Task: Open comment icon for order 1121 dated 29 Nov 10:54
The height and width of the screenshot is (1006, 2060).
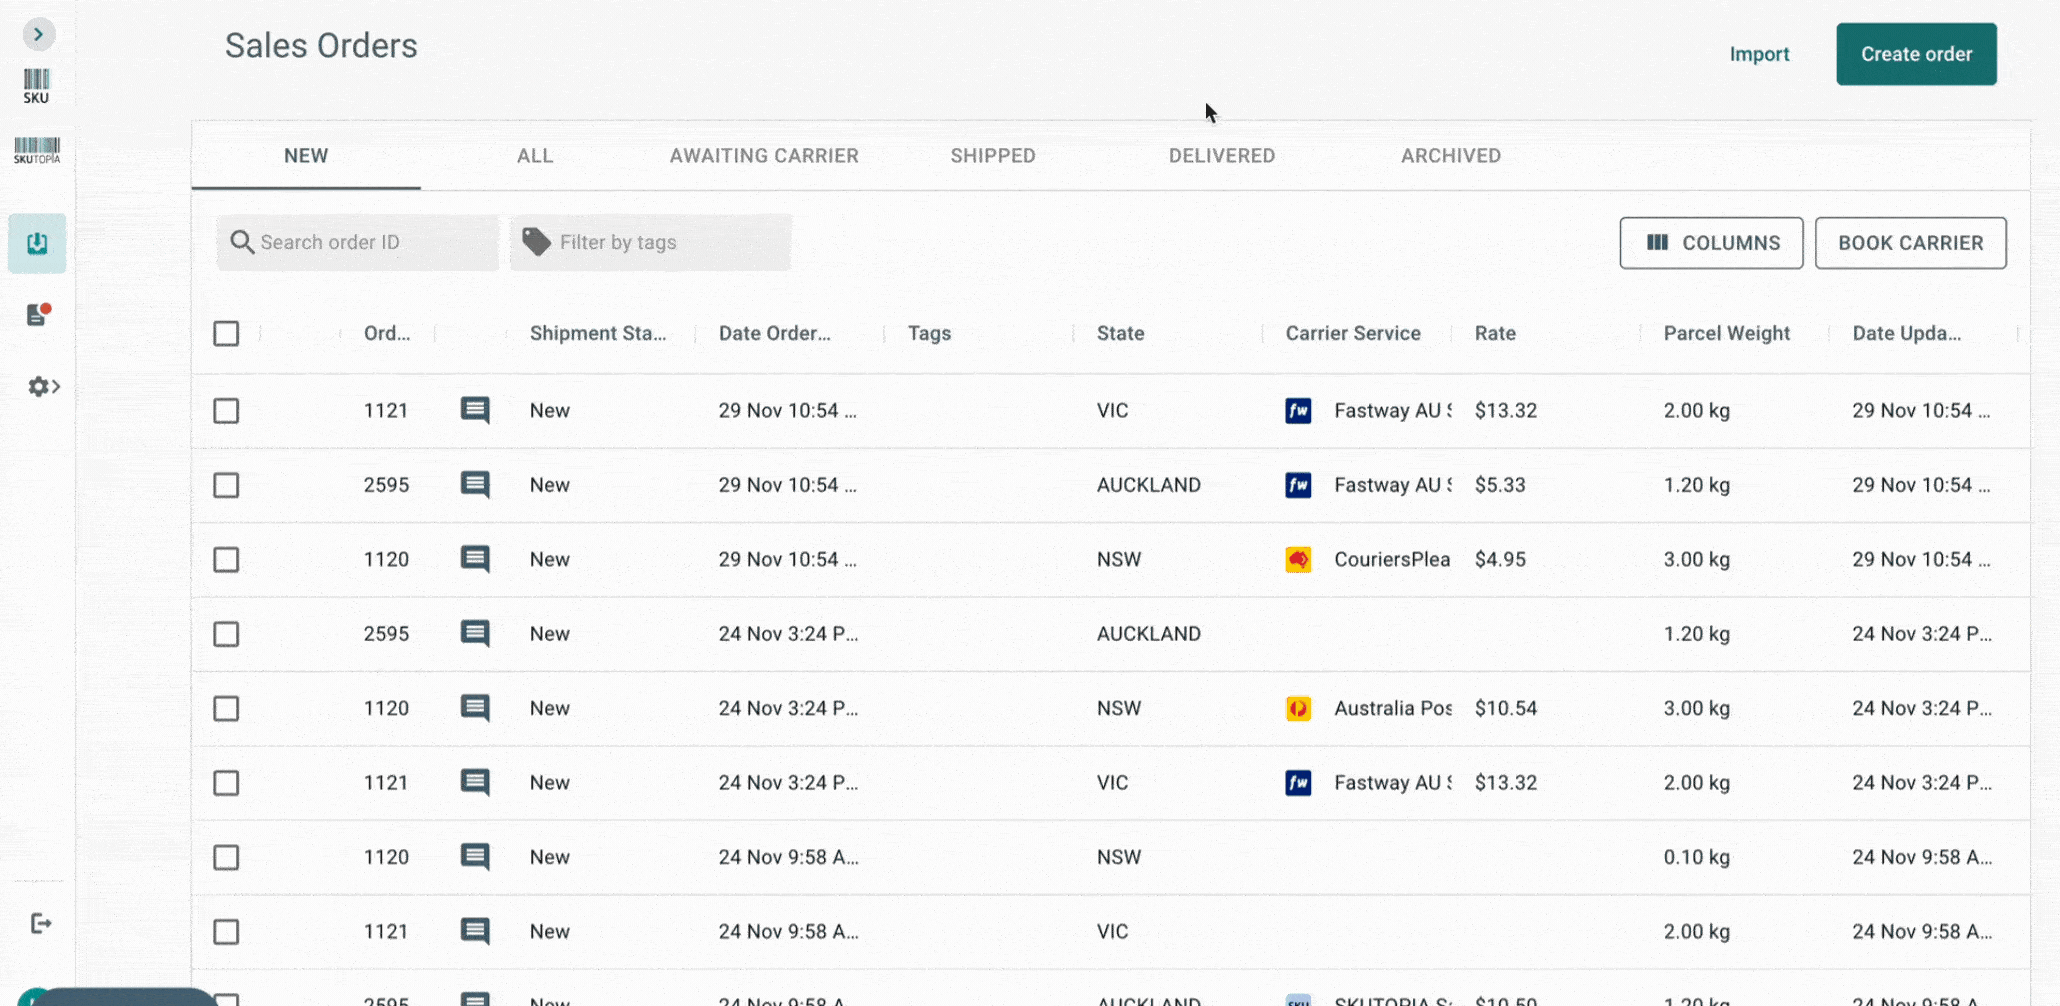Action: [475, 410]
